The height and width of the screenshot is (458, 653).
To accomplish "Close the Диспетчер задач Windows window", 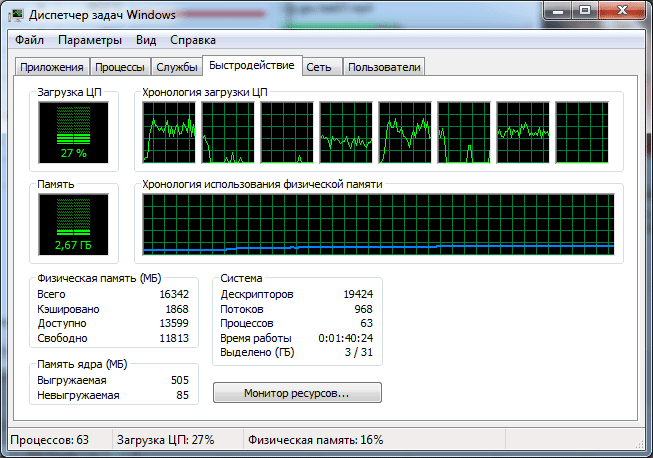I will click(622, 10).
